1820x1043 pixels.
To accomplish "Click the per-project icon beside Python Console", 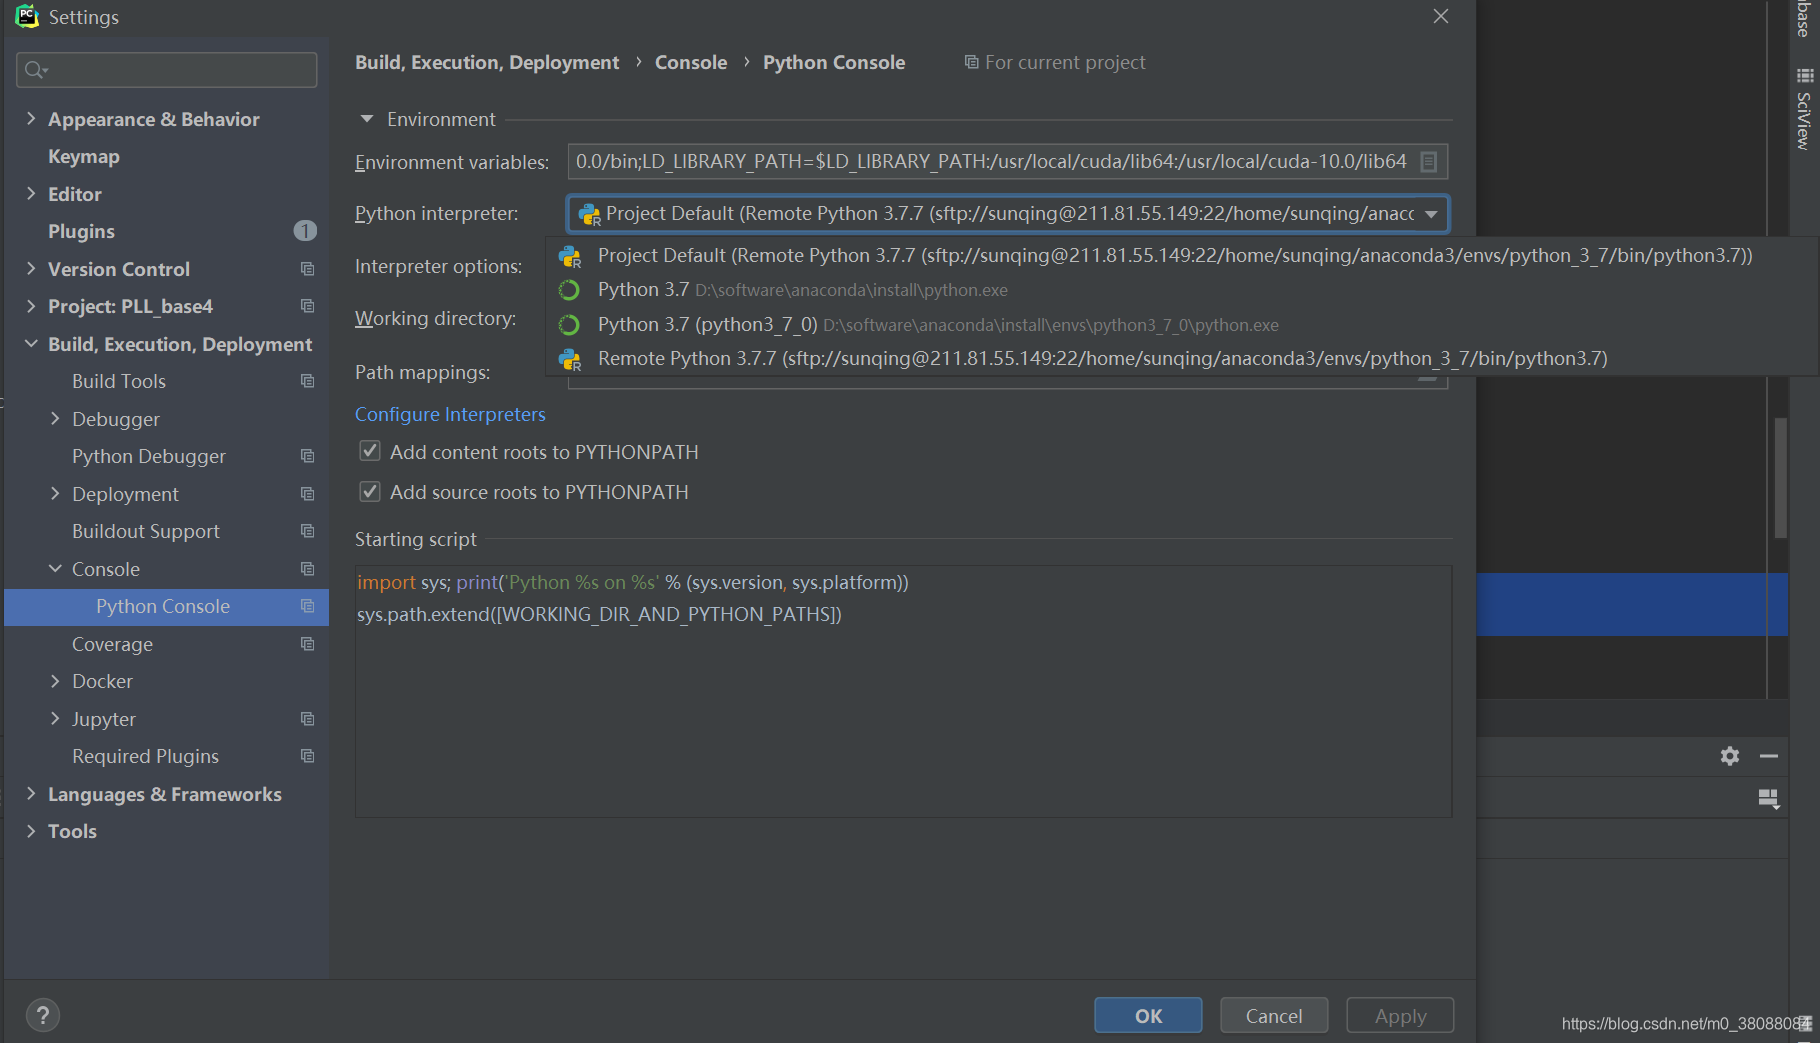I will coord(307,606).
